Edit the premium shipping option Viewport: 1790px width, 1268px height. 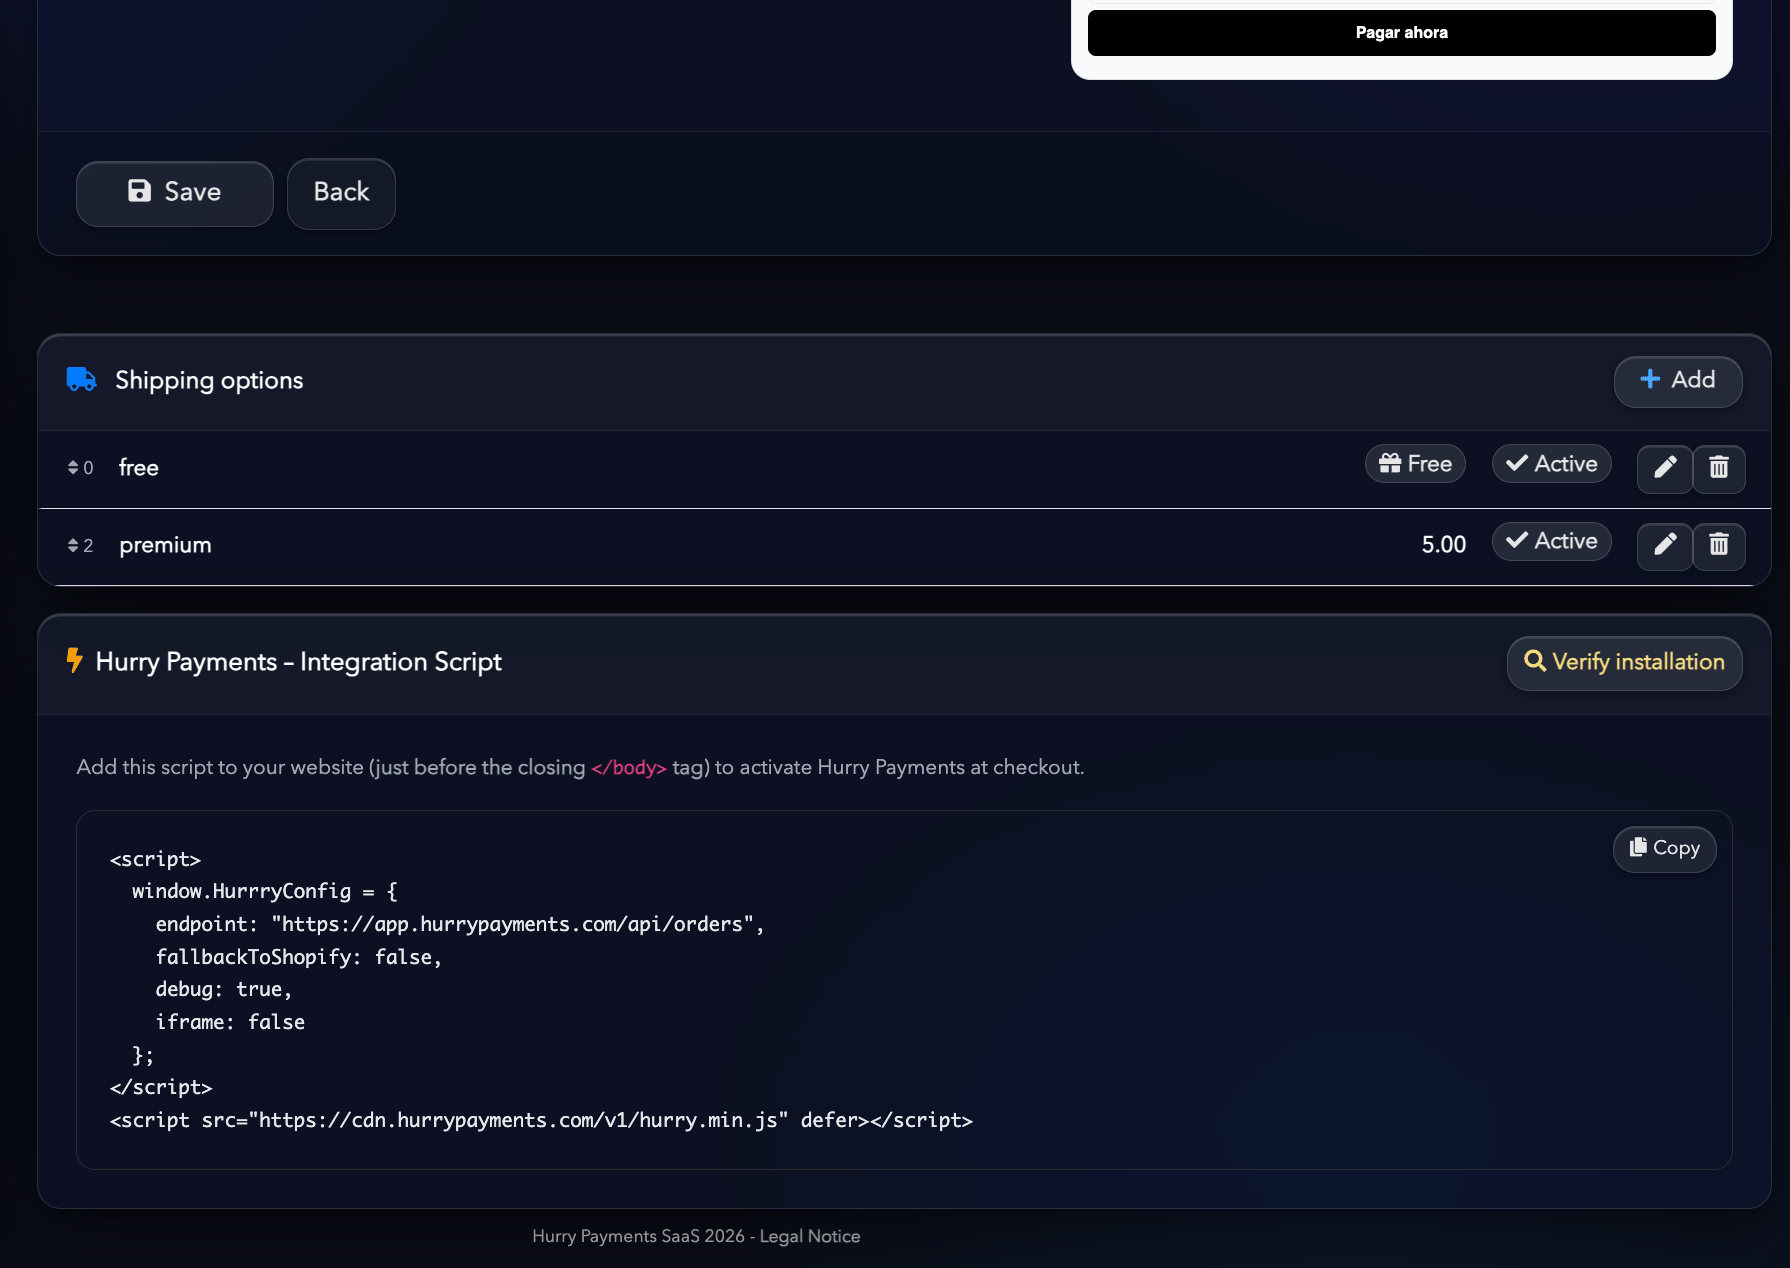(1665, 545)
